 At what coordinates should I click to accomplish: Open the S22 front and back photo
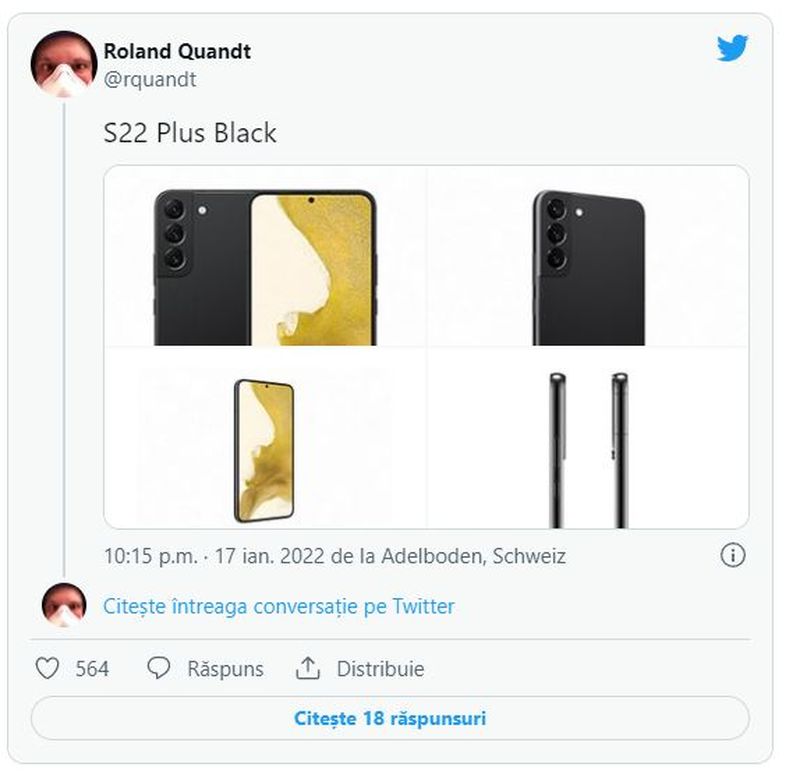[266, 256]
